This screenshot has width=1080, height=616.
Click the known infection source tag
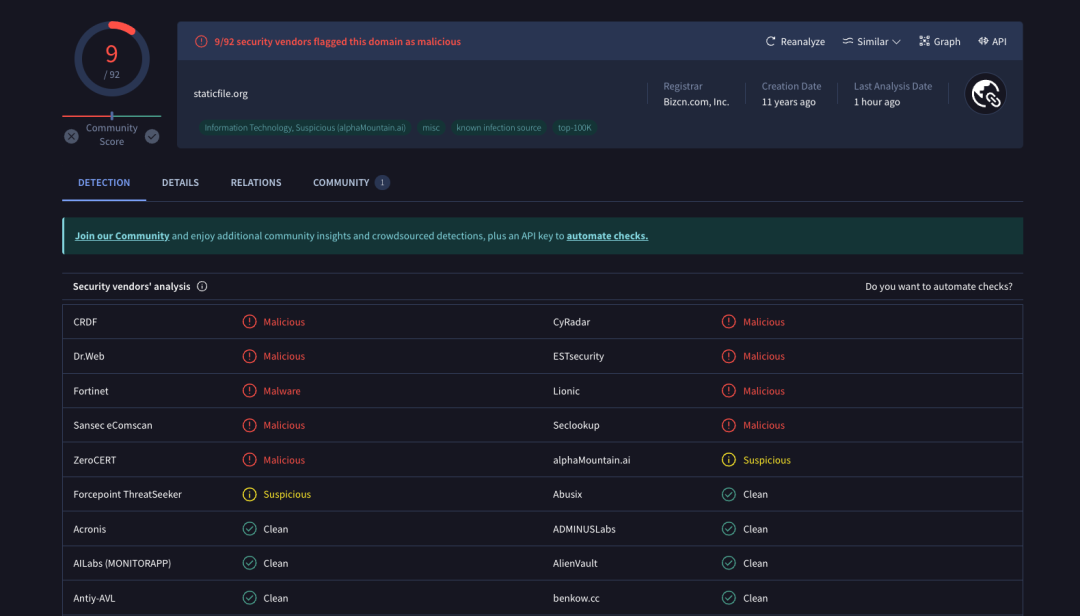[499, 127]
